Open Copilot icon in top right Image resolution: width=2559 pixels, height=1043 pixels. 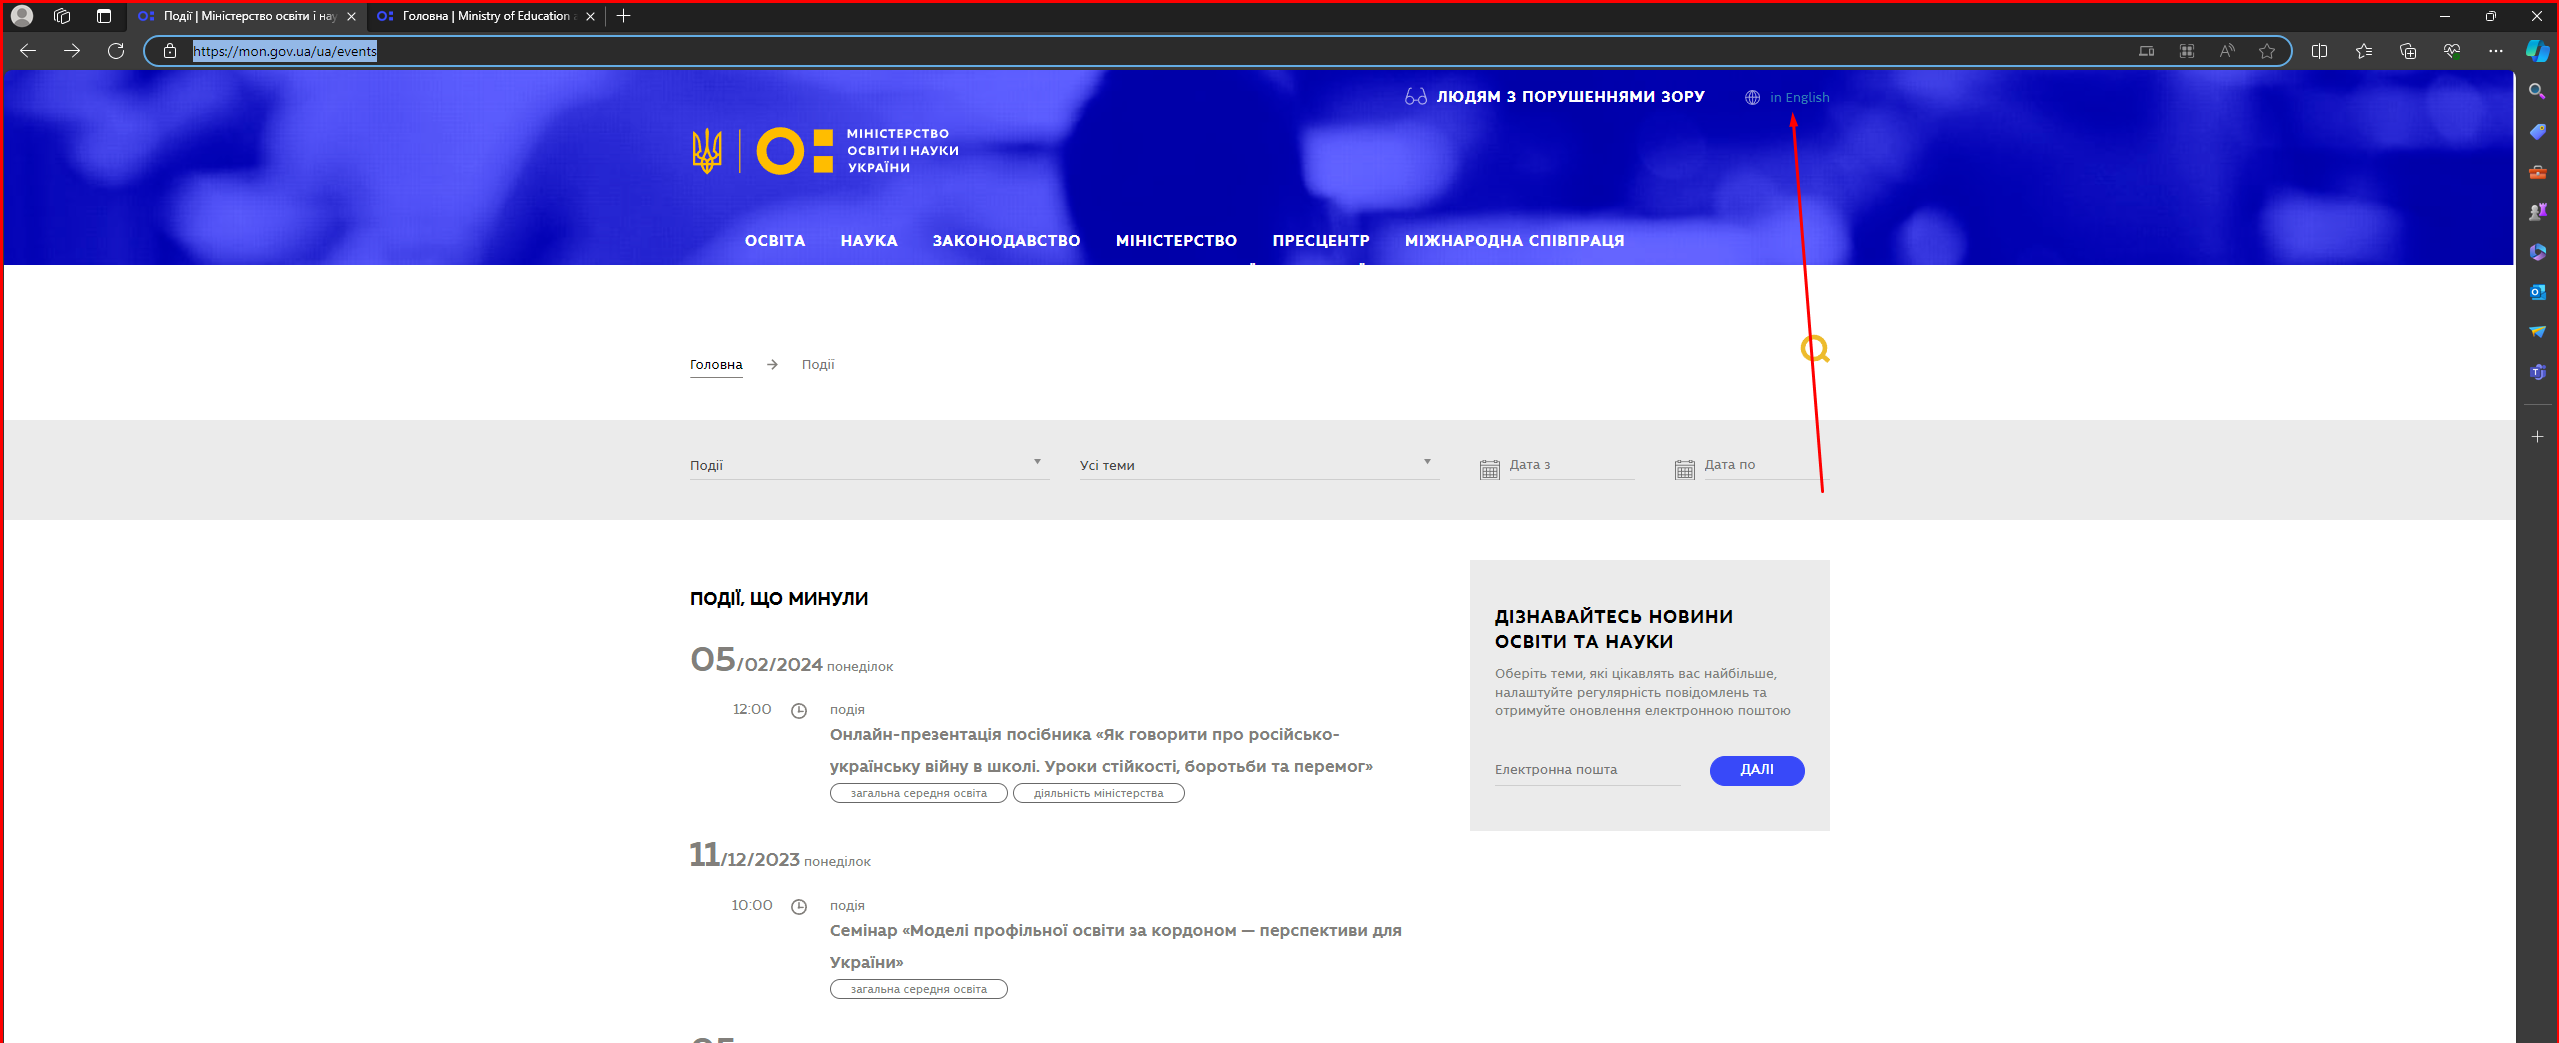pyautogui.click(x=2537, y=51)
